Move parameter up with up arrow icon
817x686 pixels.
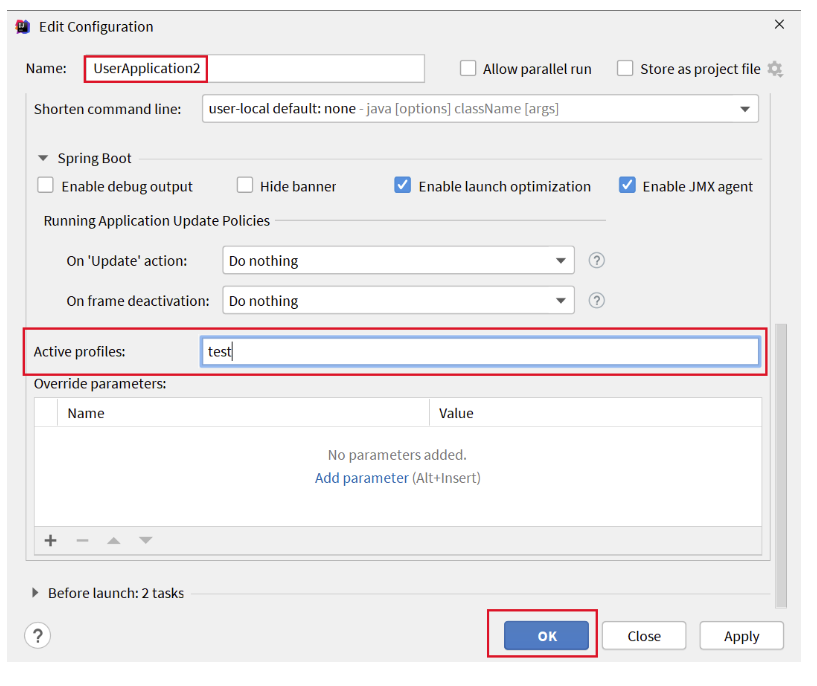[x=114, y=540]
